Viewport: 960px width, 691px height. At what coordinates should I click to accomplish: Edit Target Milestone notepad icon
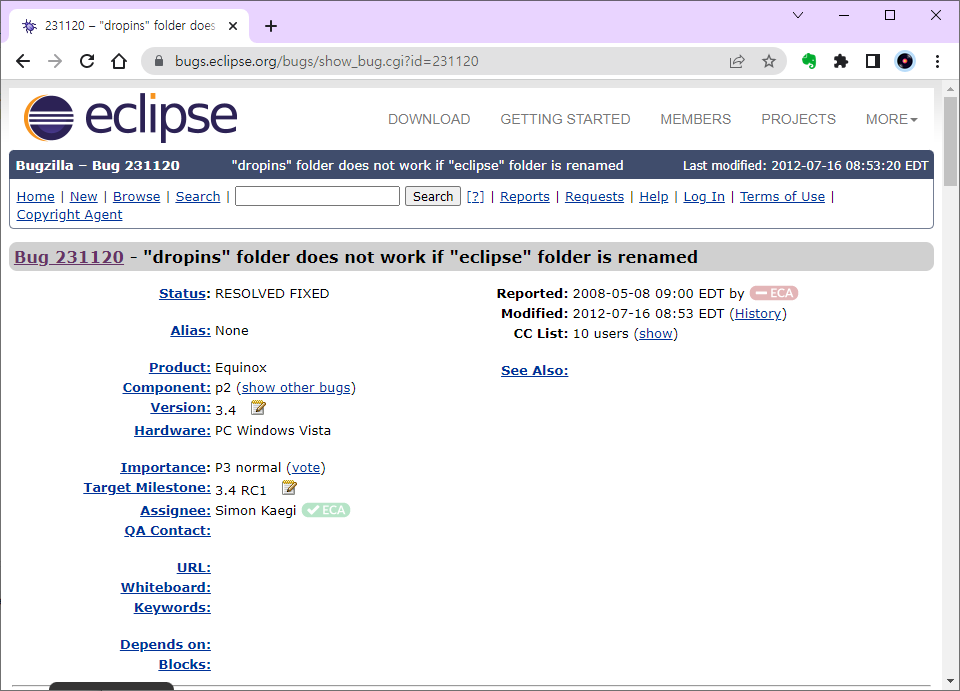(289, 488)
